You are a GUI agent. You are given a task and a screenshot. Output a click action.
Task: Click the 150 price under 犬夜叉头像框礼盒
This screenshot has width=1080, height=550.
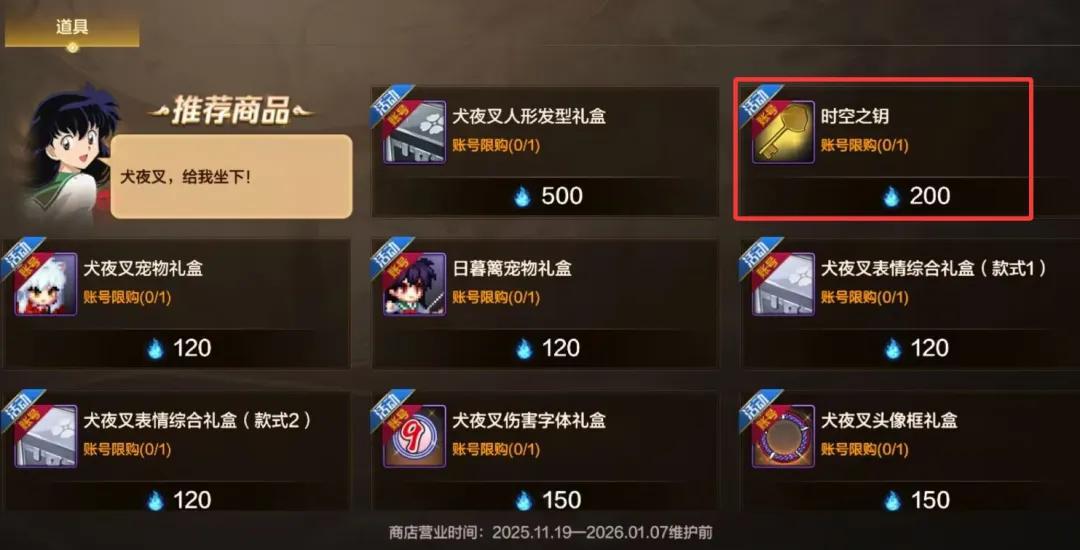(917, 500)
